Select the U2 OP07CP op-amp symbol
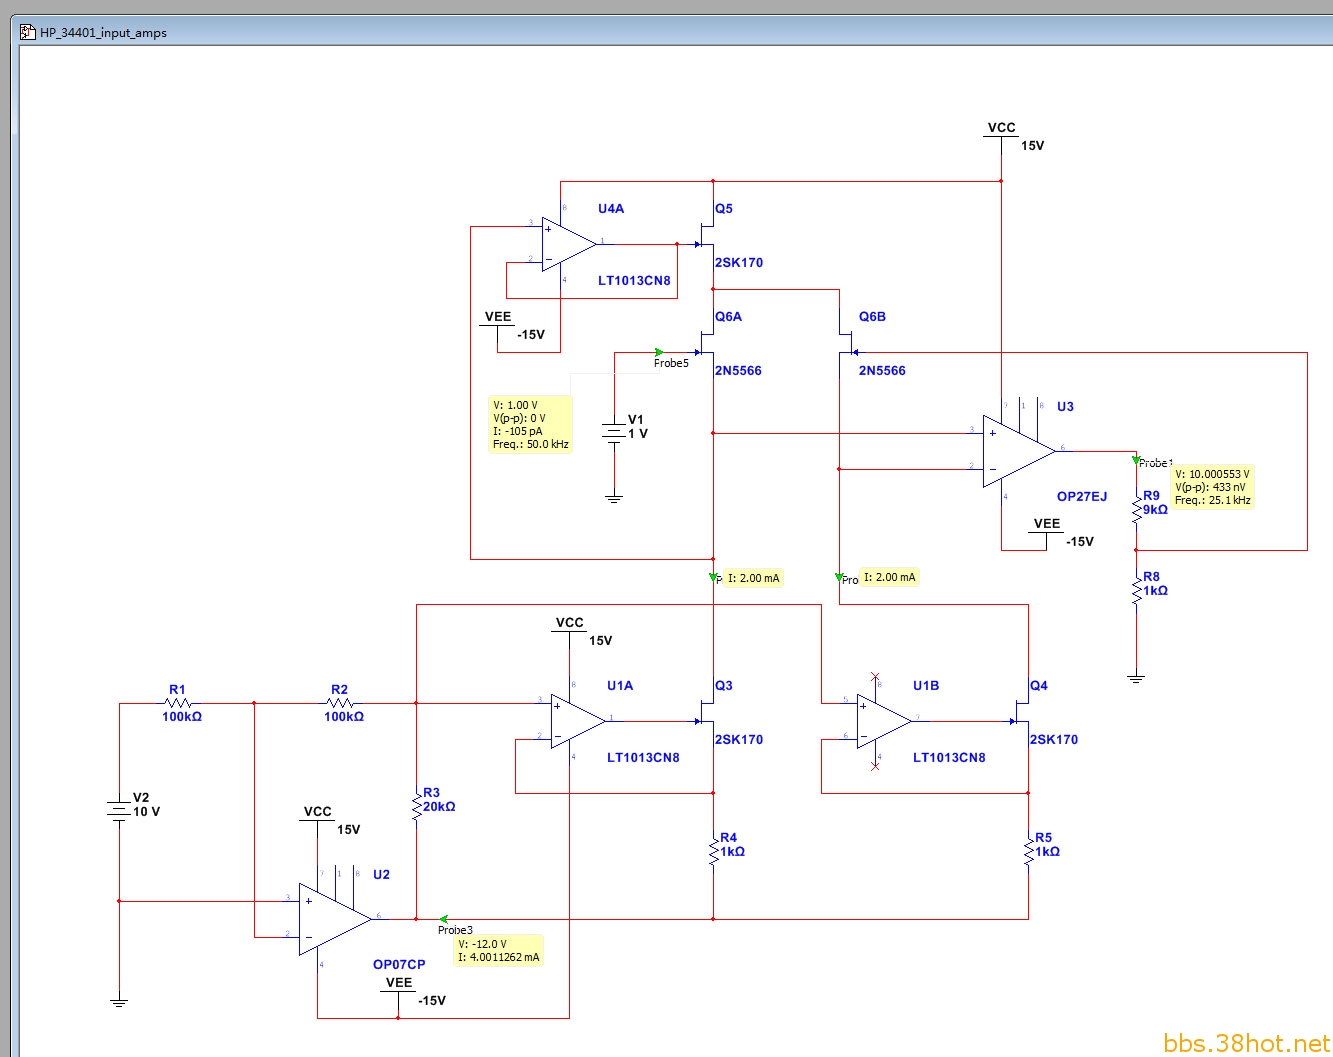Screen dimensions: 1333x1057 (334, 918)
